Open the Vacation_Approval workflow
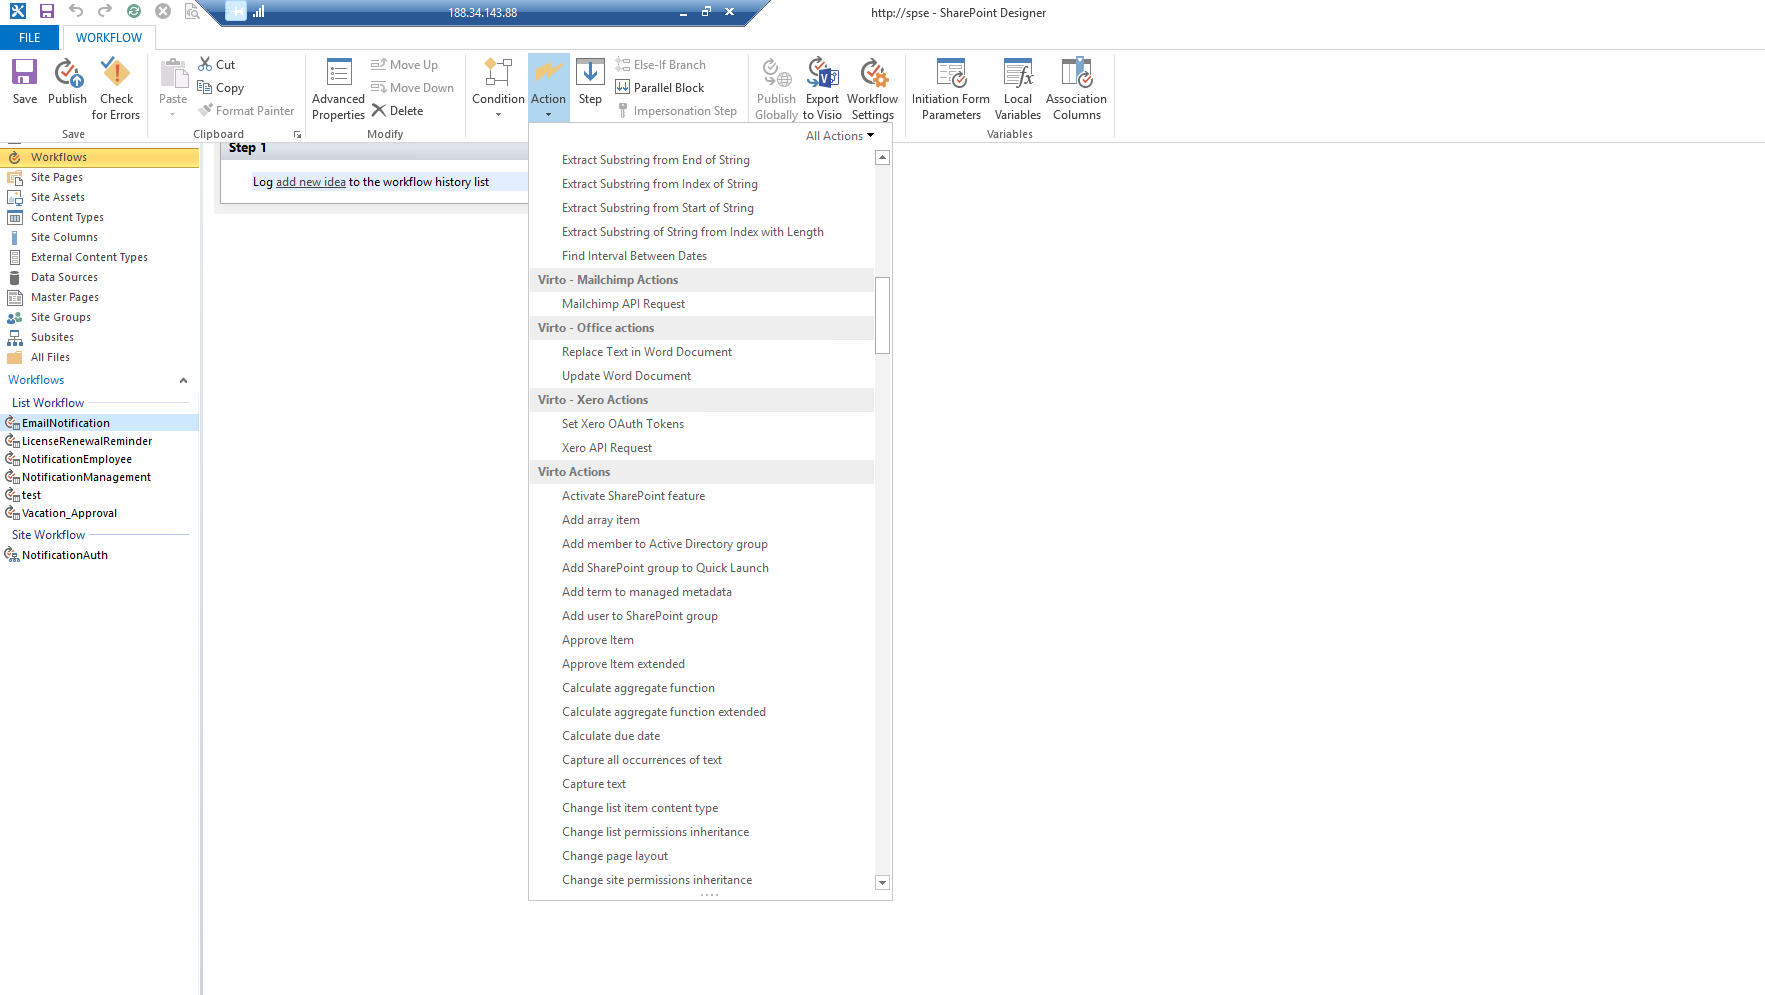The image size is (1765, 995). tap(69, 513)
